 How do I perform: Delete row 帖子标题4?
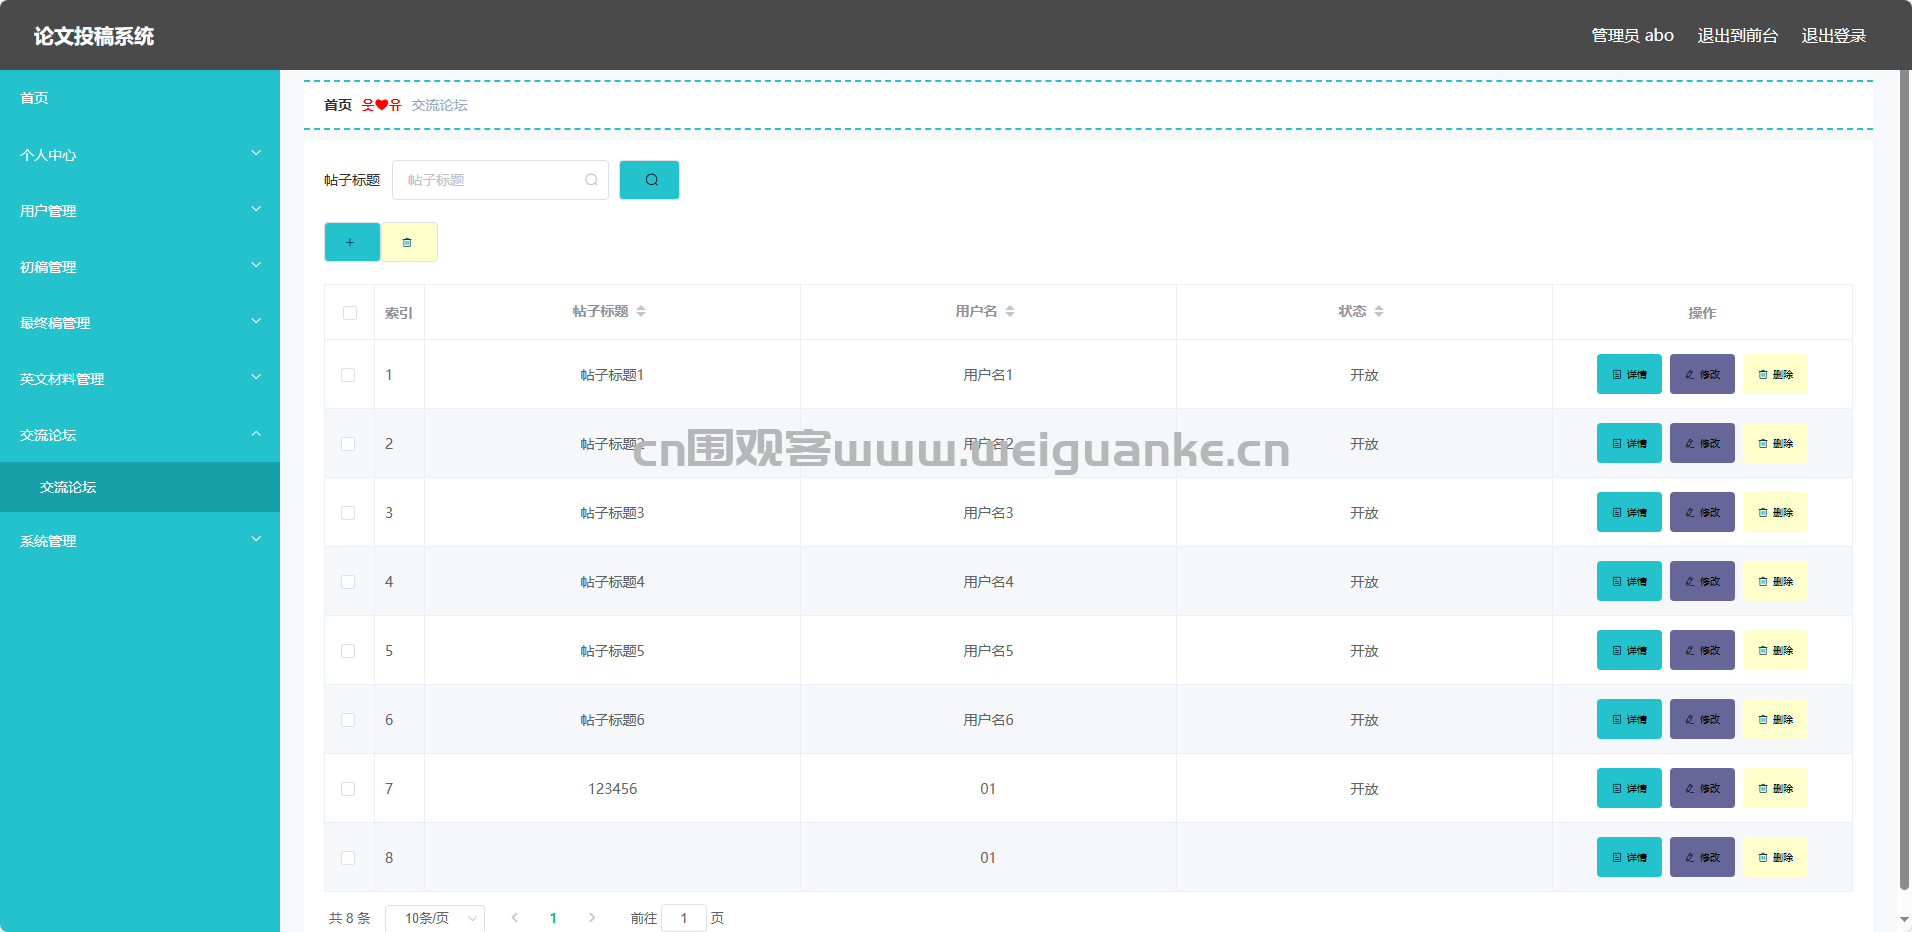(x=1775, y=581)
